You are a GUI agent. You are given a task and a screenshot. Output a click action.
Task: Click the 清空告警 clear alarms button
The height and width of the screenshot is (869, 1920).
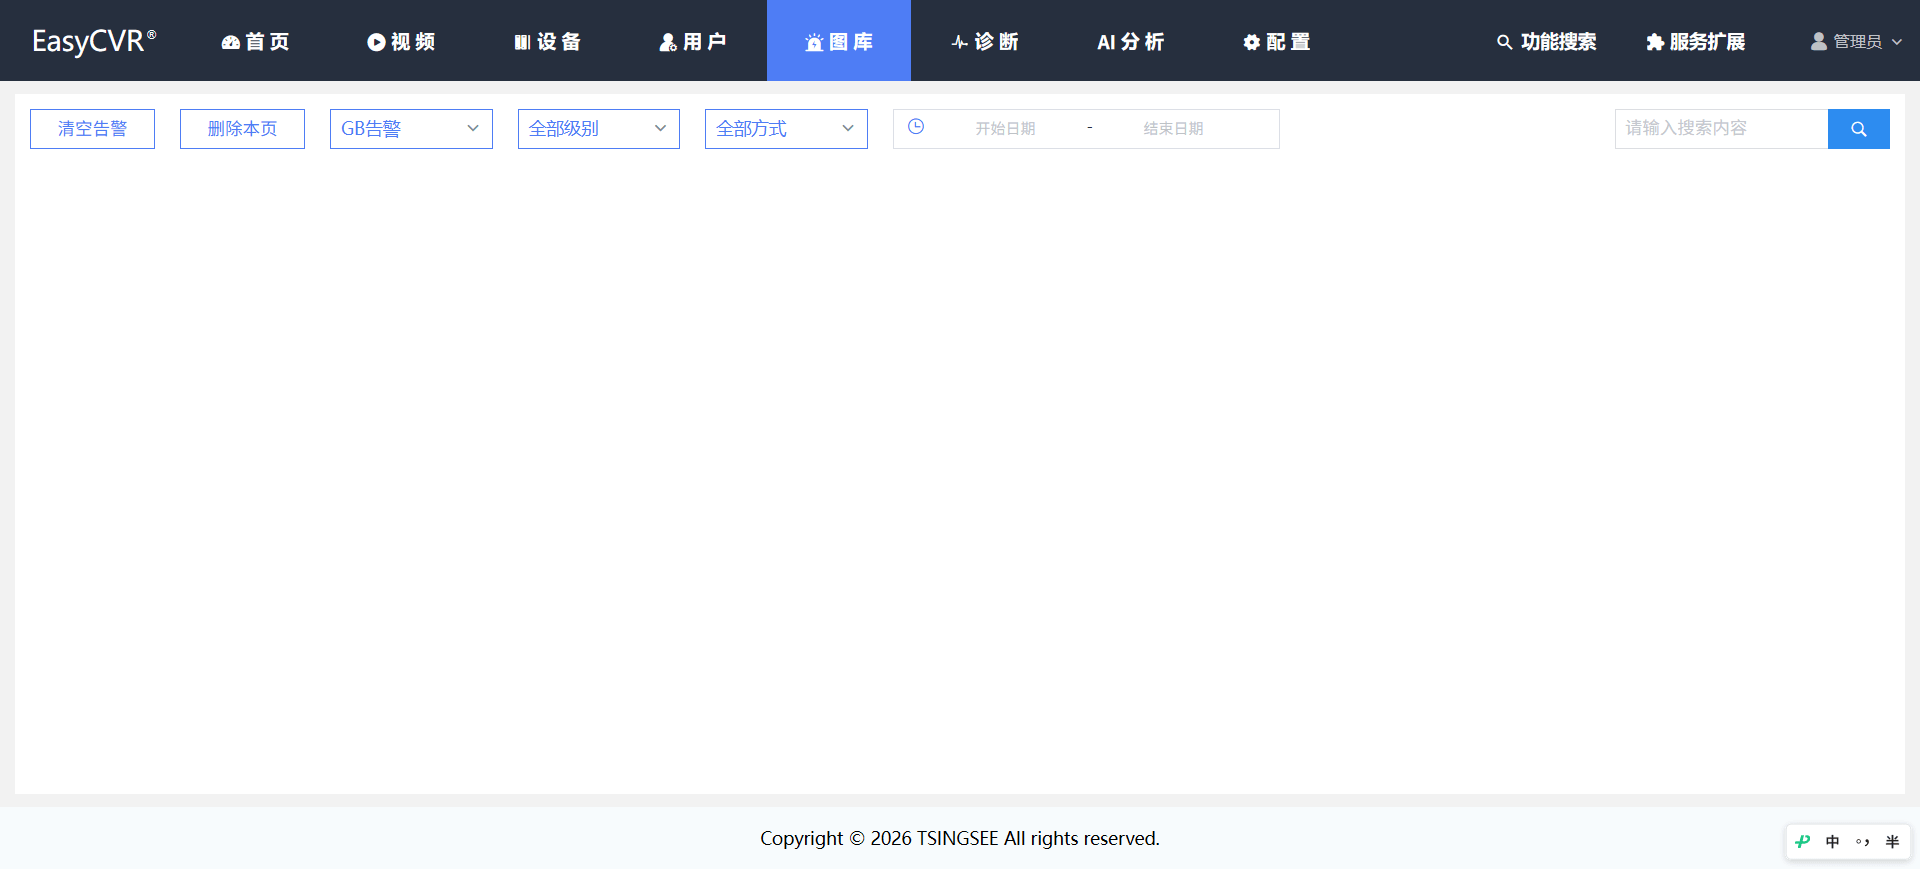coord(92,129)
